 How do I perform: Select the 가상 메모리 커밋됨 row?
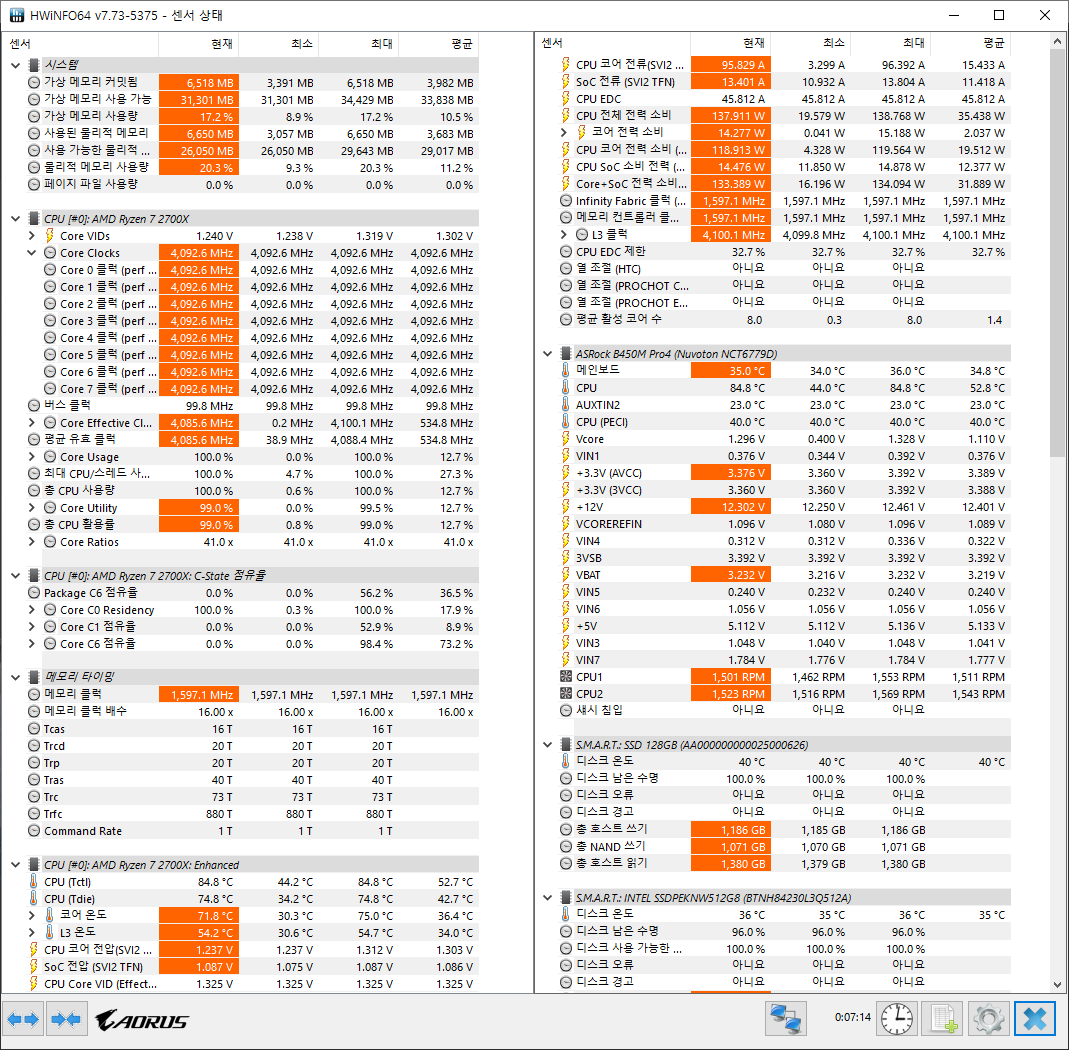point(252,82)
